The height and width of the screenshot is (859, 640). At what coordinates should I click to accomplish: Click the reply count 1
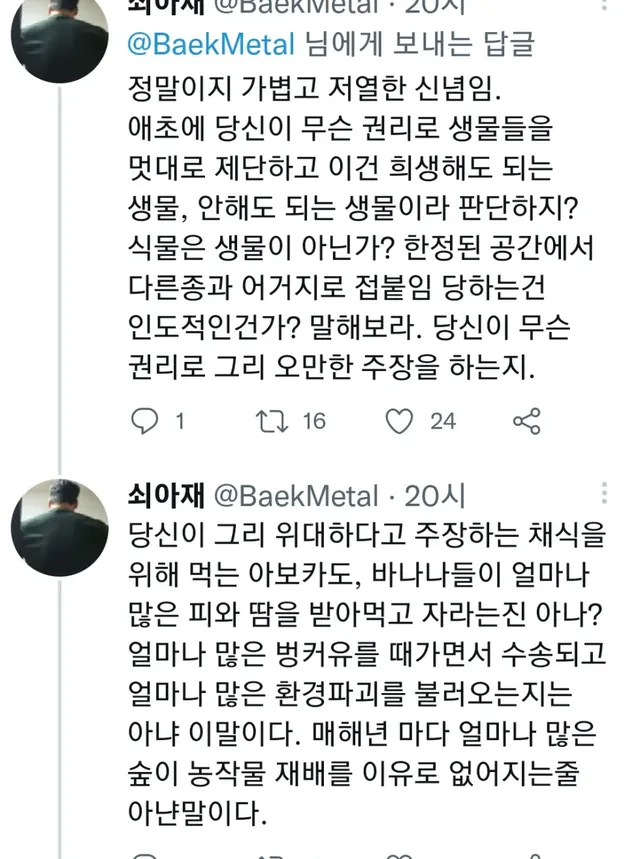coord(180,421)
